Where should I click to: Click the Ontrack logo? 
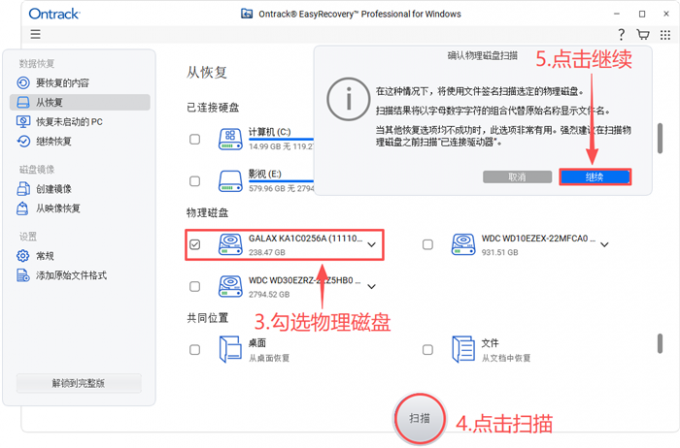click(54, 14)
